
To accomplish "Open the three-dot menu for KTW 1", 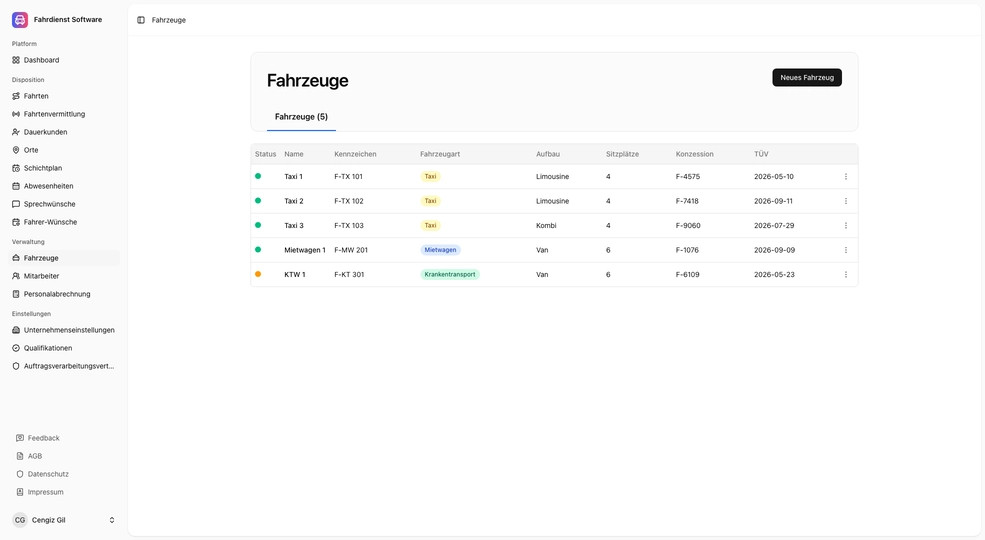I will tap(845, 275).
